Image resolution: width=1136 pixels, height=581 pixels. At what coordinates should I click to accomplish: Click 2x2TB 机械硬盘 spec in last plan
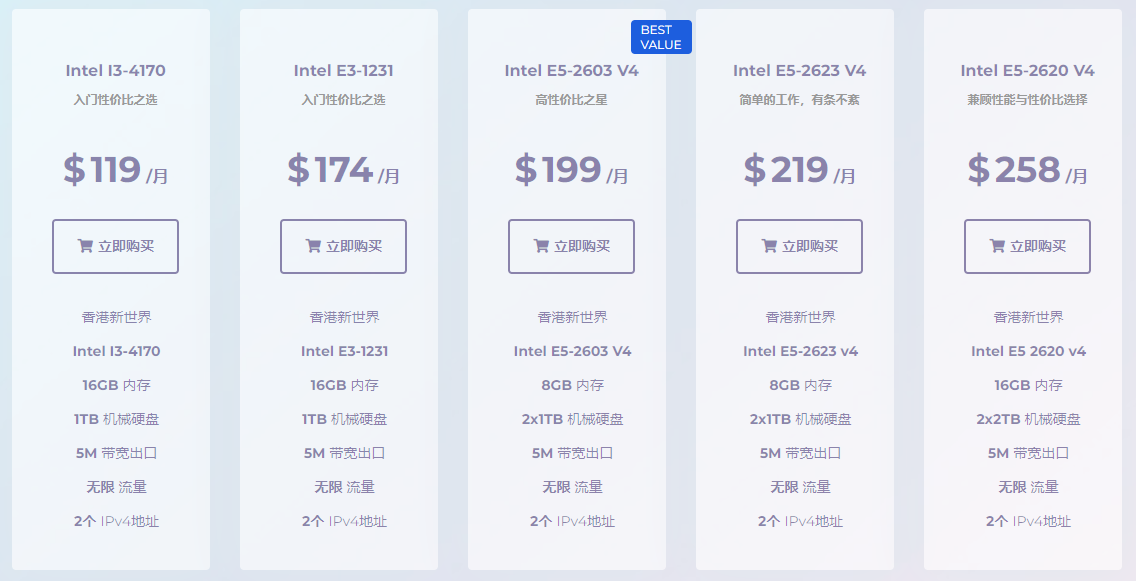(x=1028, y=419)
